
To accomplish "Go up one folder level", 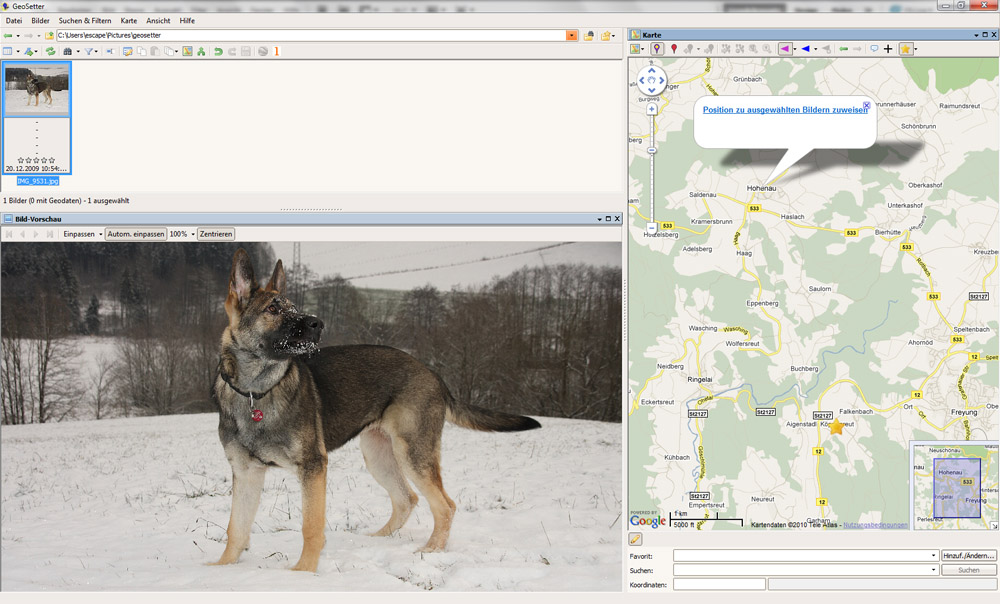I will [49, 36].
